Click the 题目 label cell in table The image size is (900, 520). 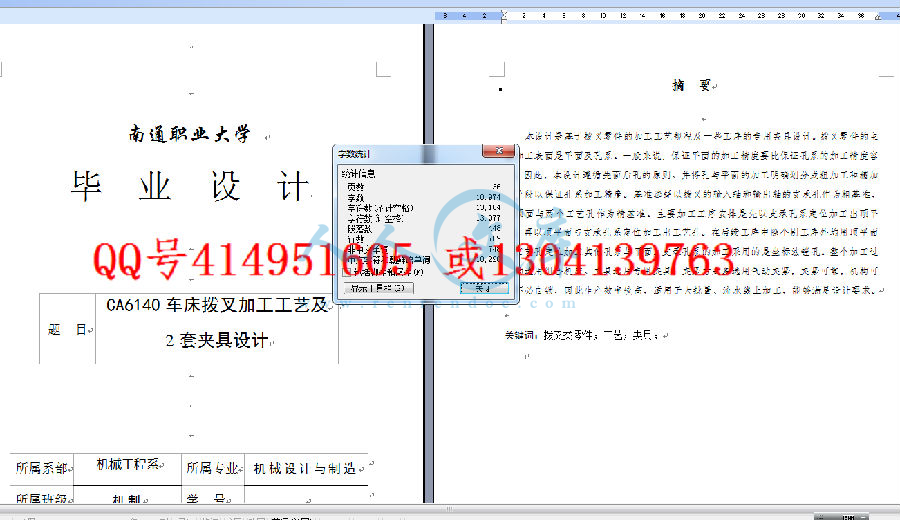(x=68, y=329)
